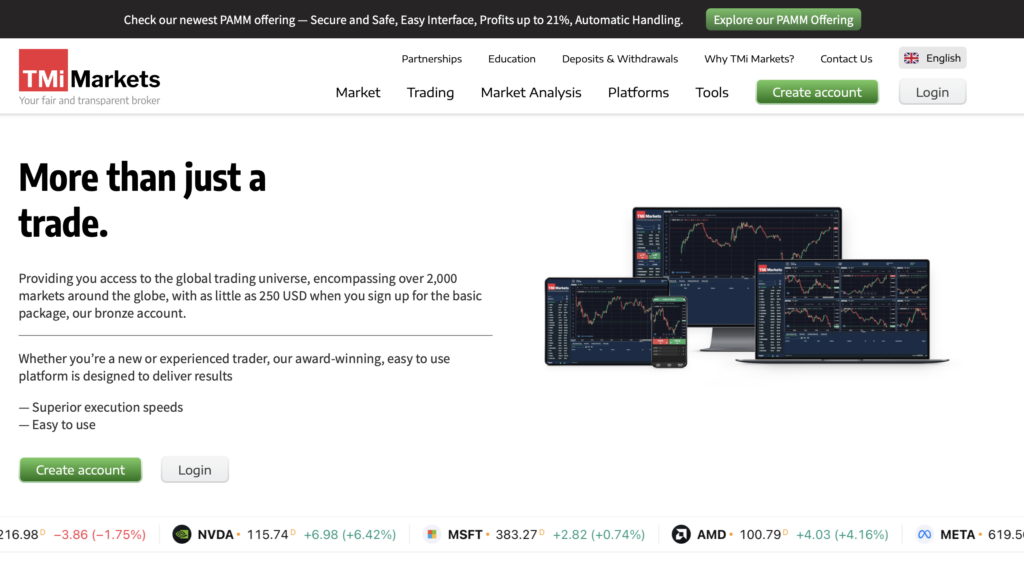Visit the Deposits & Withdrawals page

coord(619,59)
